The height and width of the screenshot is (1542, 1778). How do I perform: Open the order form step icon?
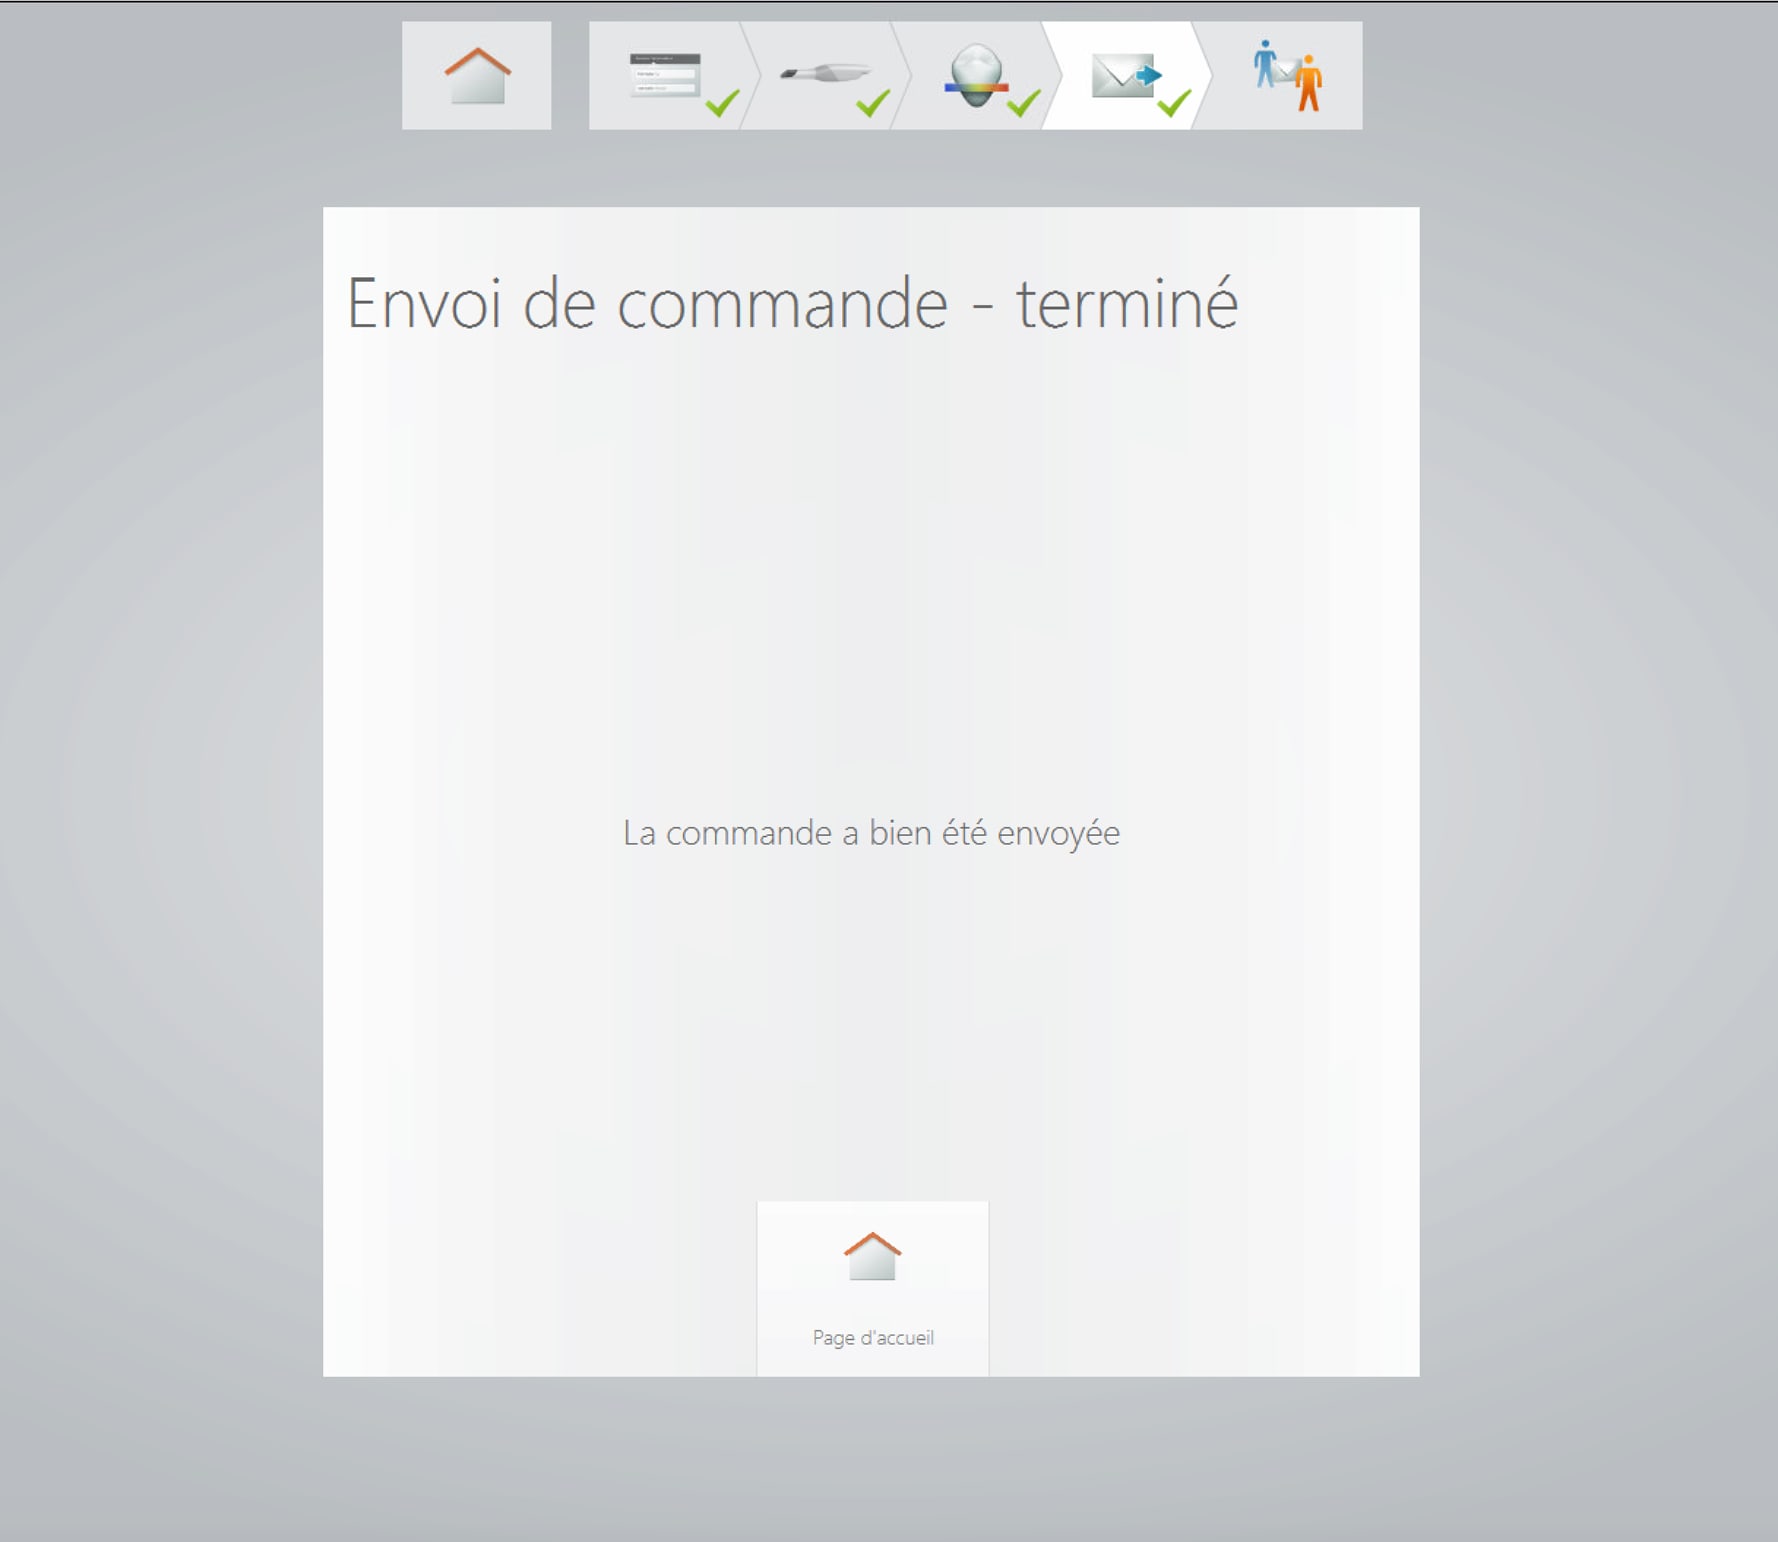[664, 76]
